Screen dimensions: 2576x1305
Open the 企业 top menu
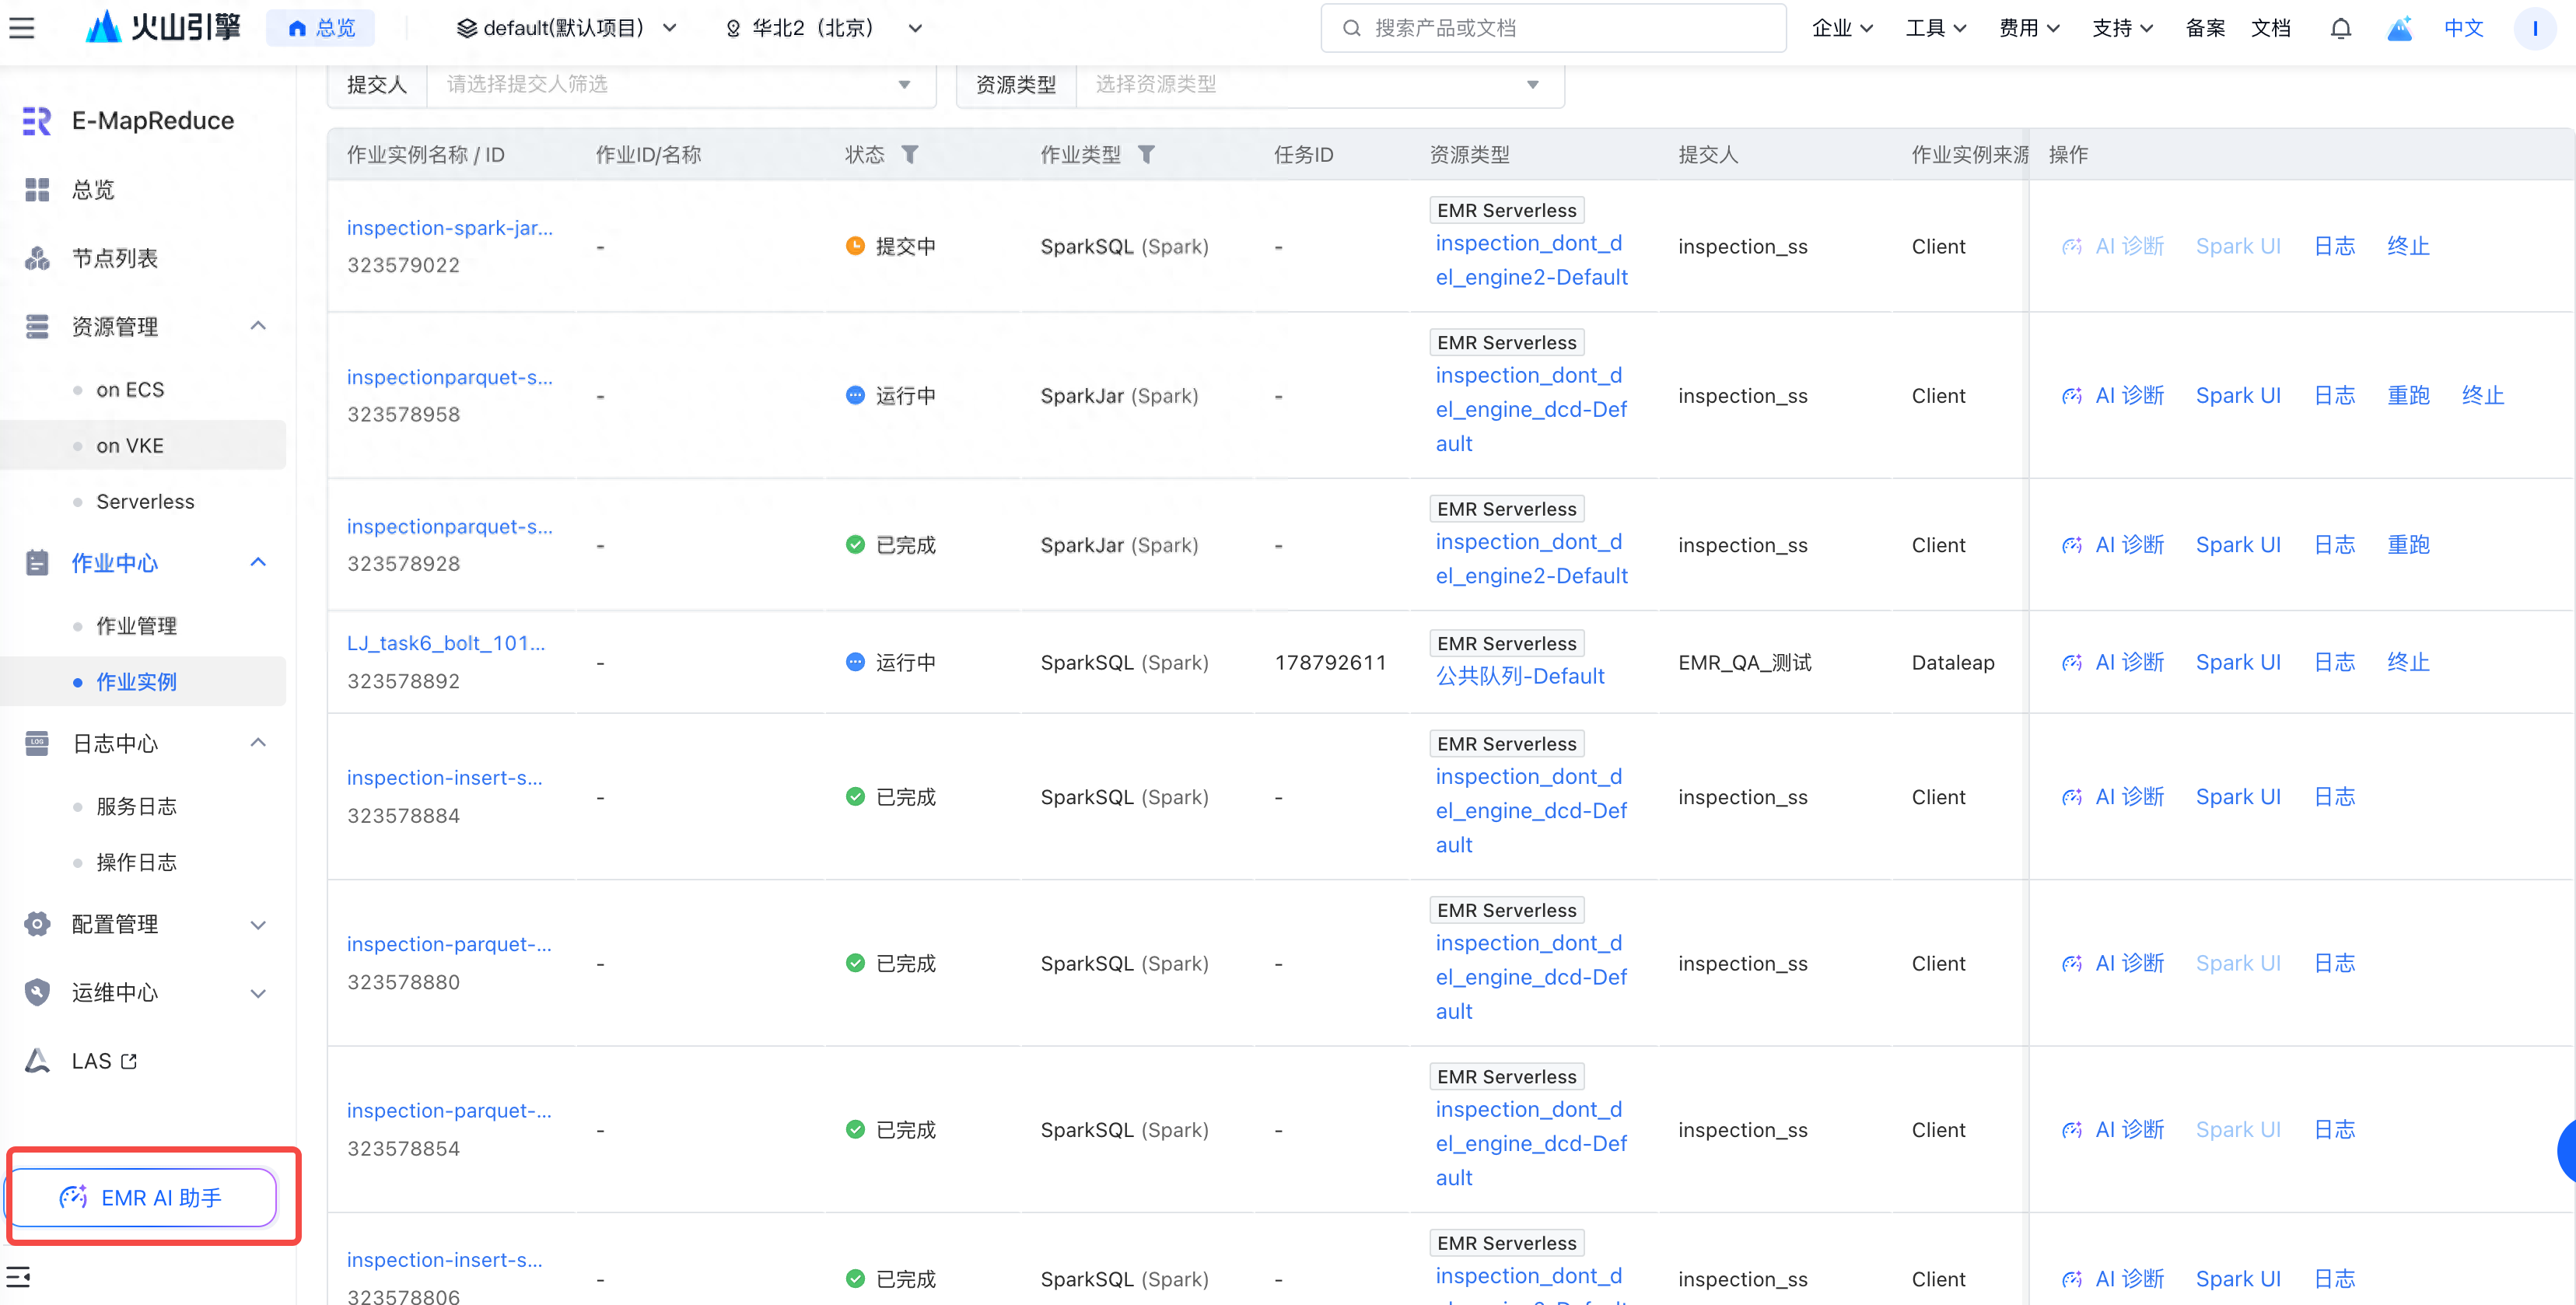click(1842, 28)
